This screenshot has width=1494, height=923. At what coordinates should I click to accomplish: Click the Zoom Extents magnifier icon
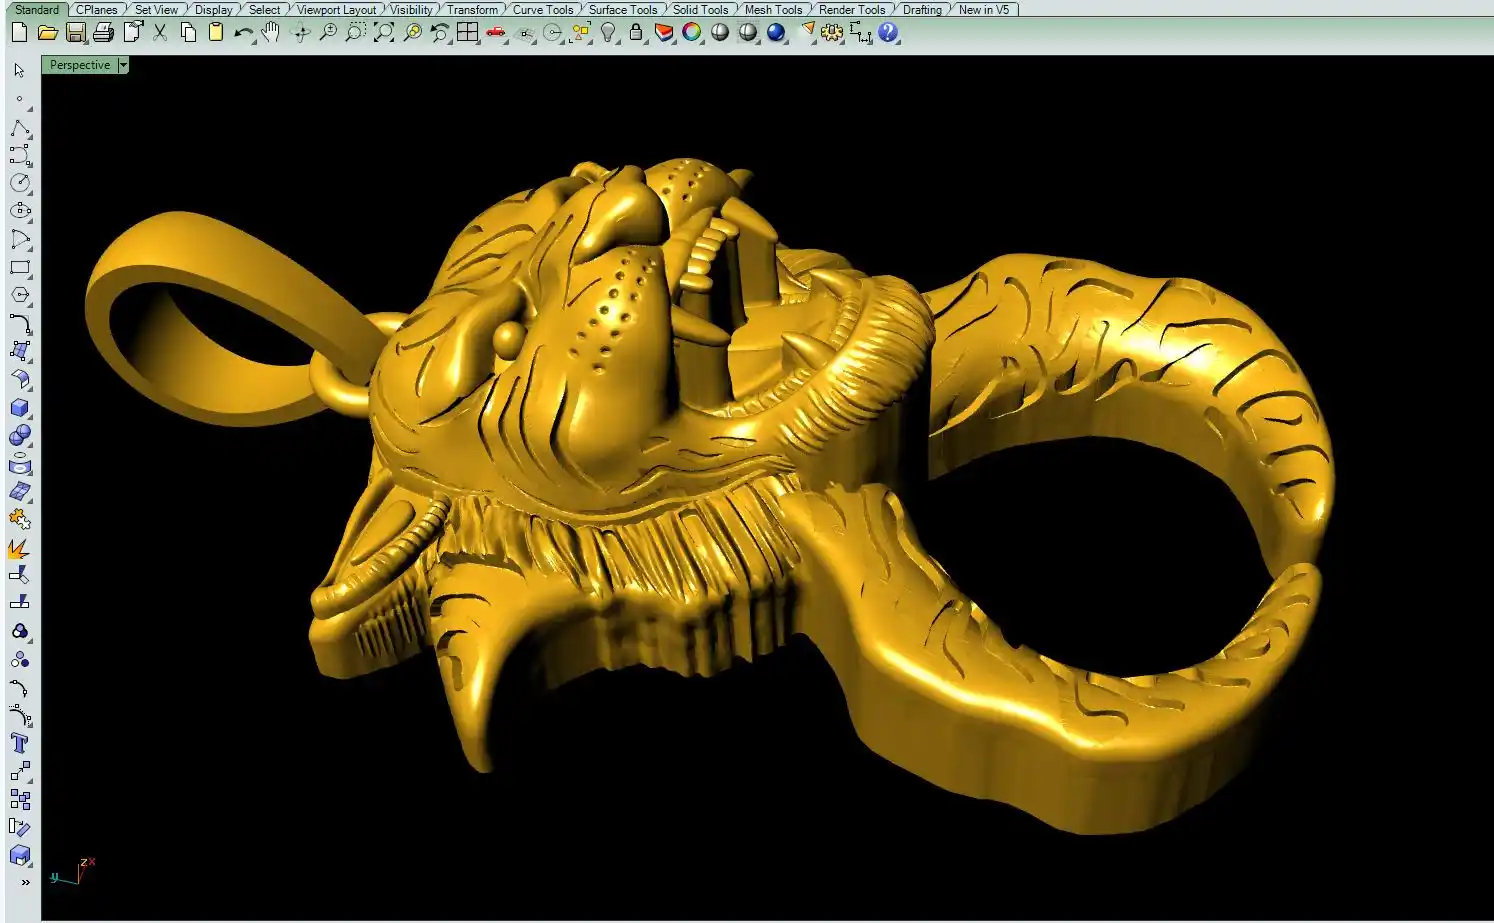click(384, 33)
